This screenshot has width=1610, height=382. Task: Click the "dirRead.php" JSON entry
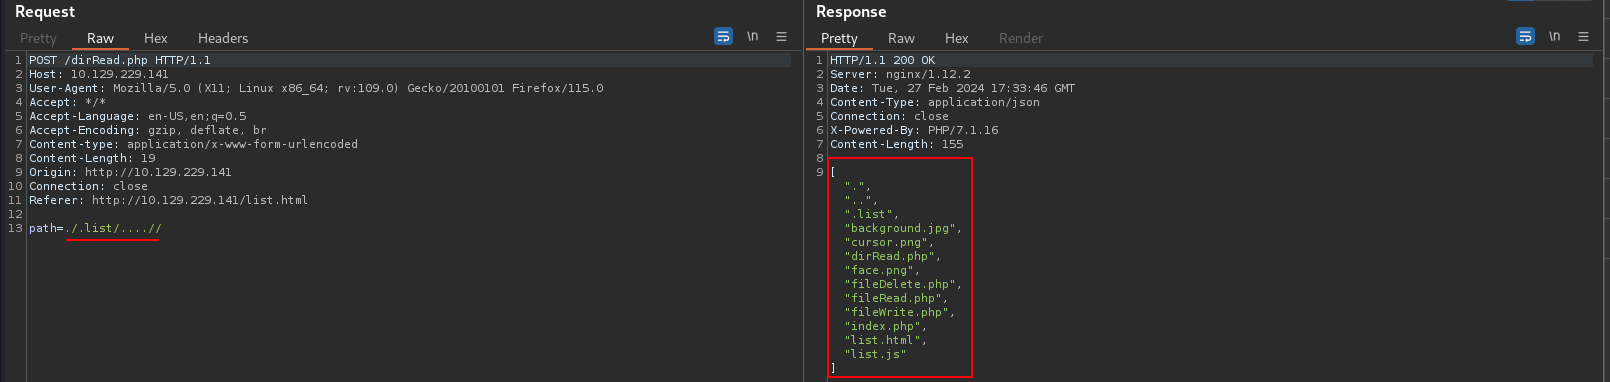[892, 256]
